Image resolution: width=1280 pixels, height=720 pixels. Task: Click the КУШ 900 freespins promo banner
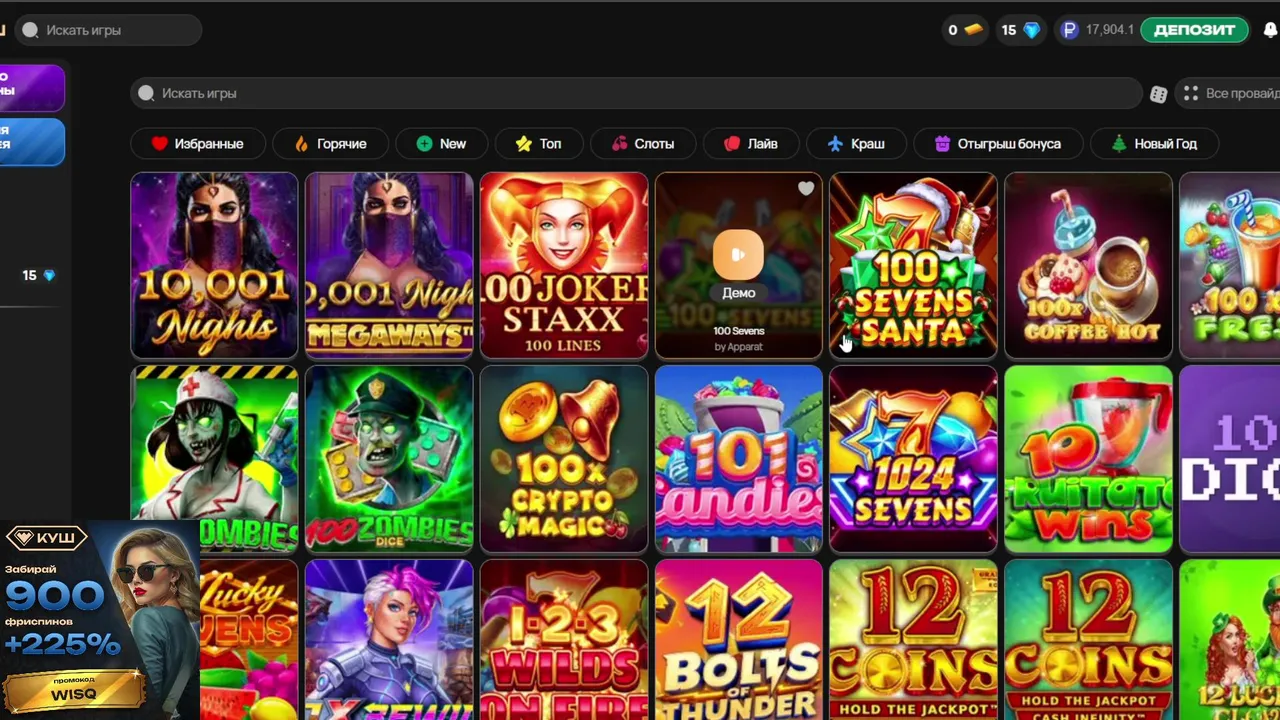click(x=100, y=620)
